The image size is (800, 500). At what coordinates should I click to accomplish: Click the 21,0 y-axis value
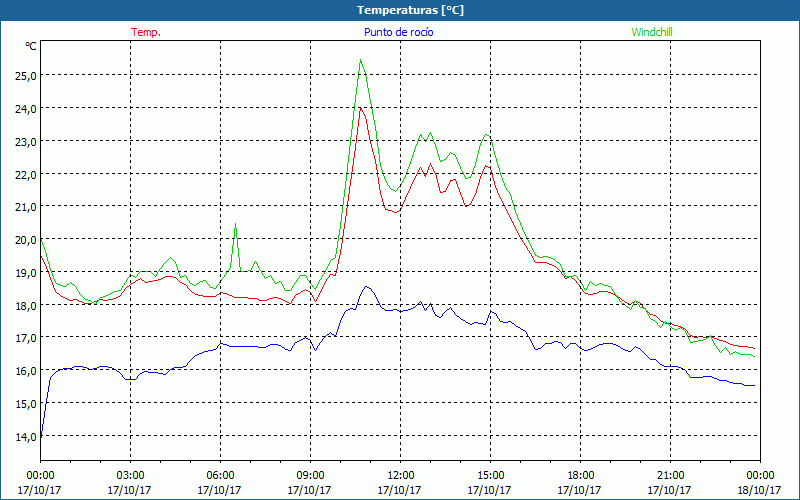point(26,207)
